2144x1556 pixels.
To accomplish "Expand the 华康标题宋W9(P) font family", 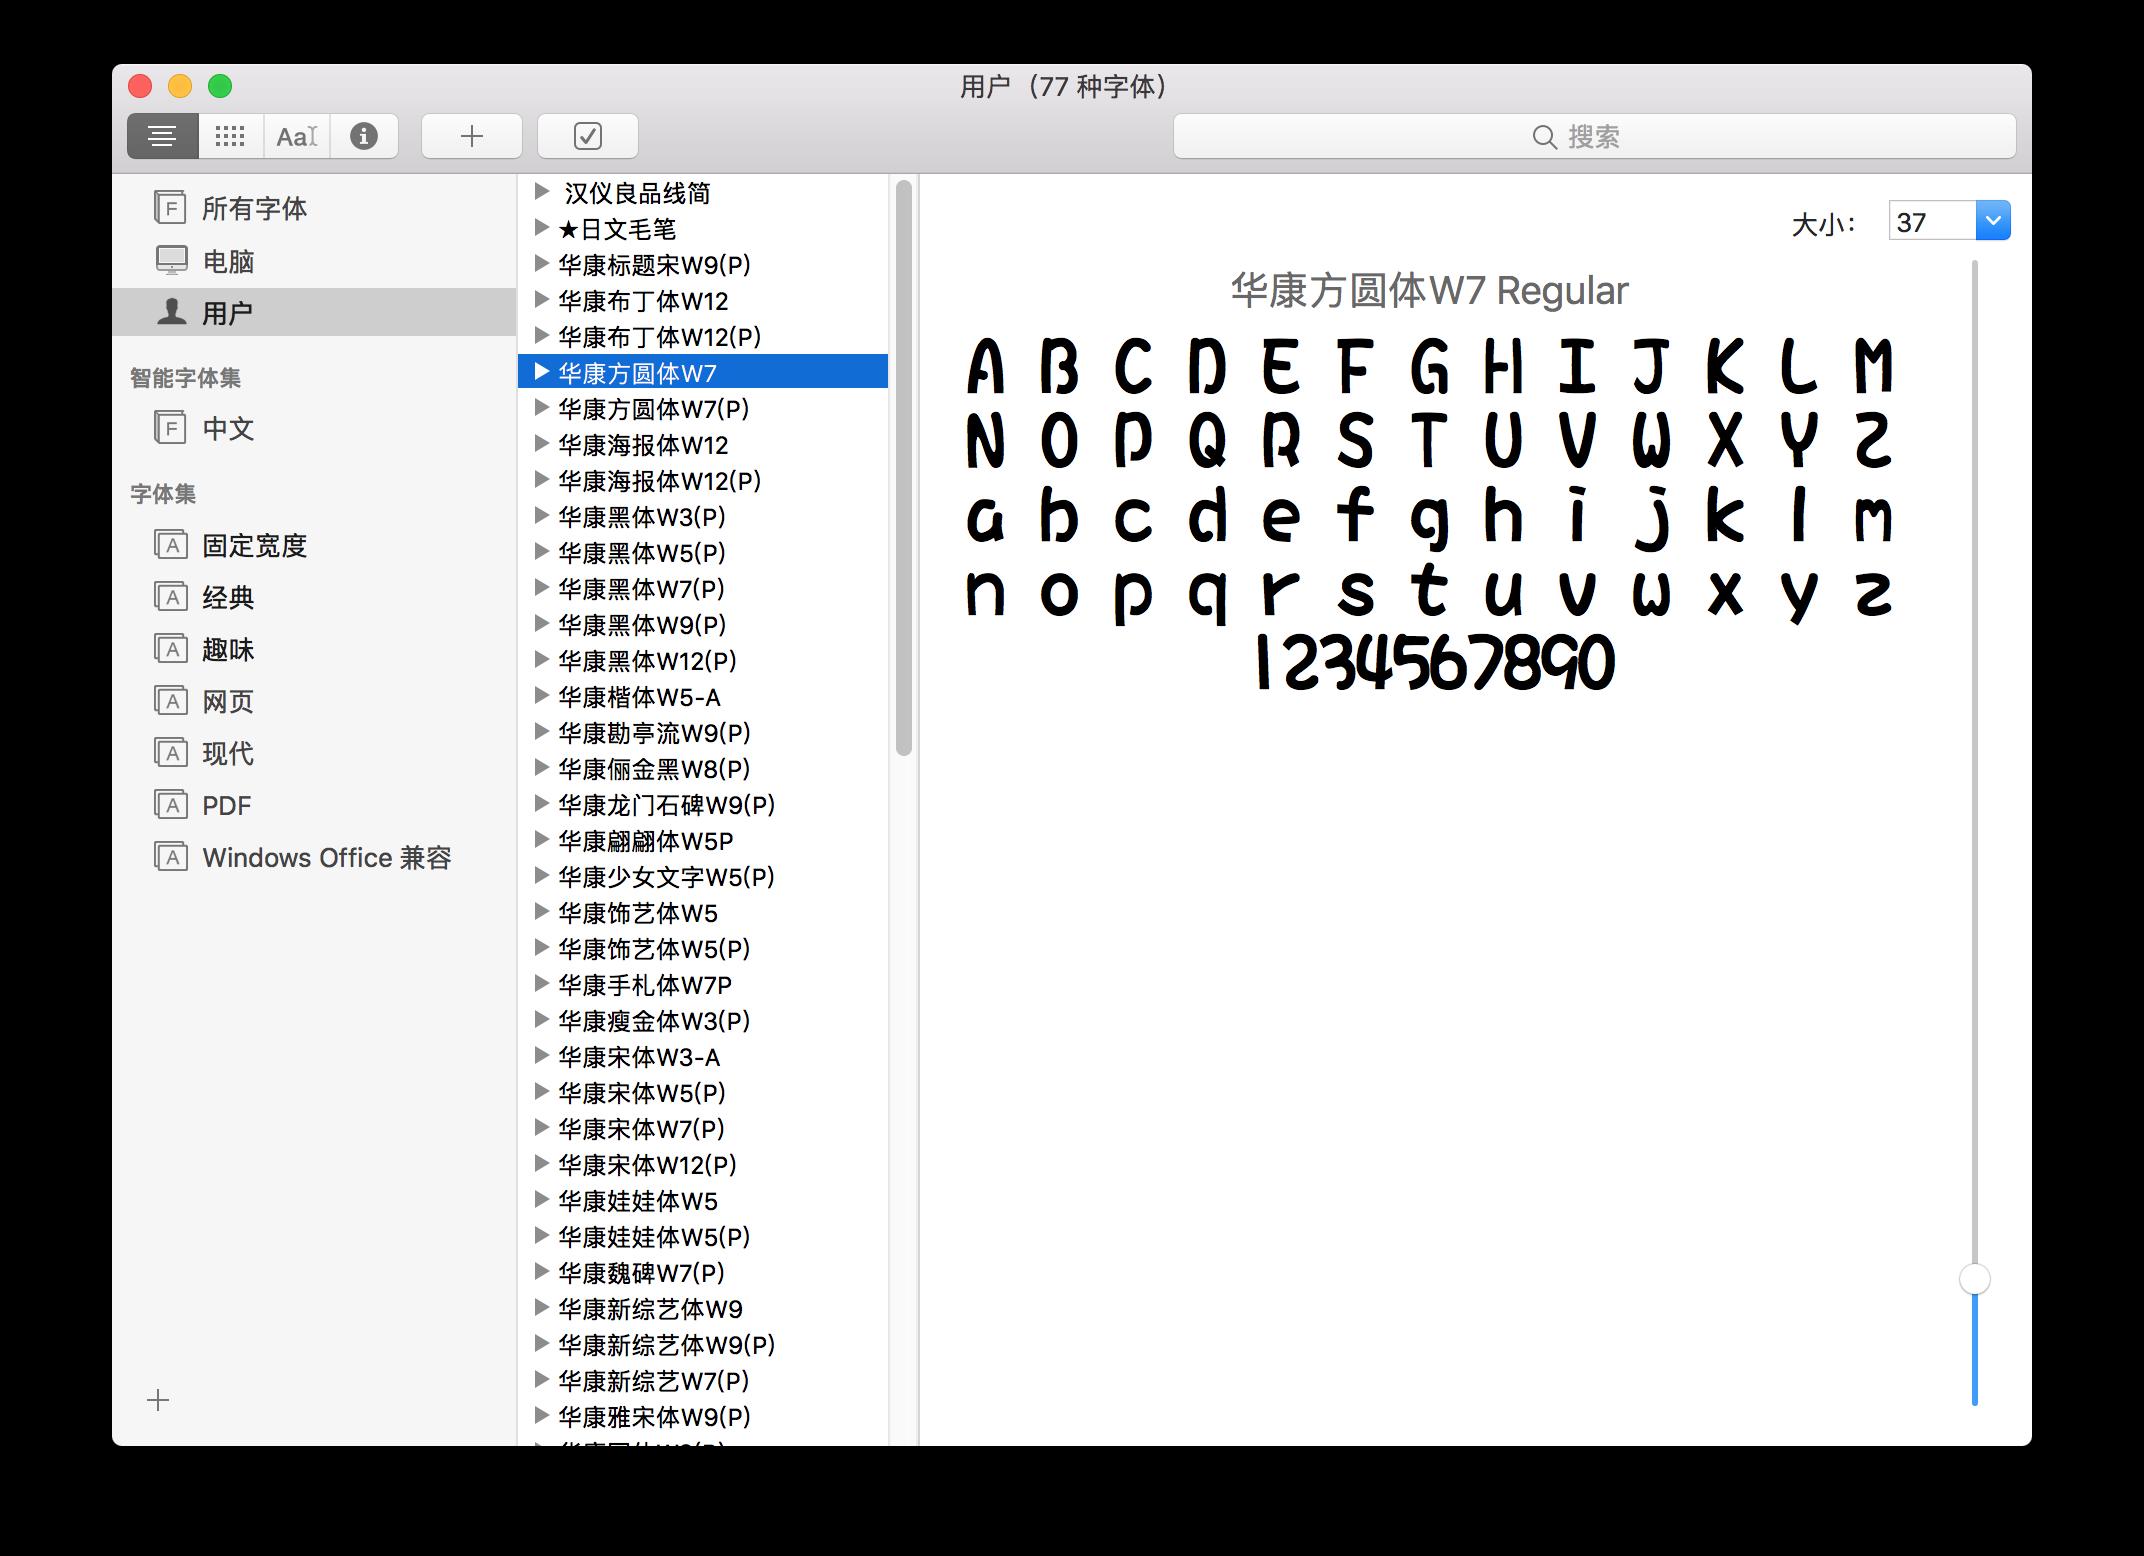I will [542, 264].
